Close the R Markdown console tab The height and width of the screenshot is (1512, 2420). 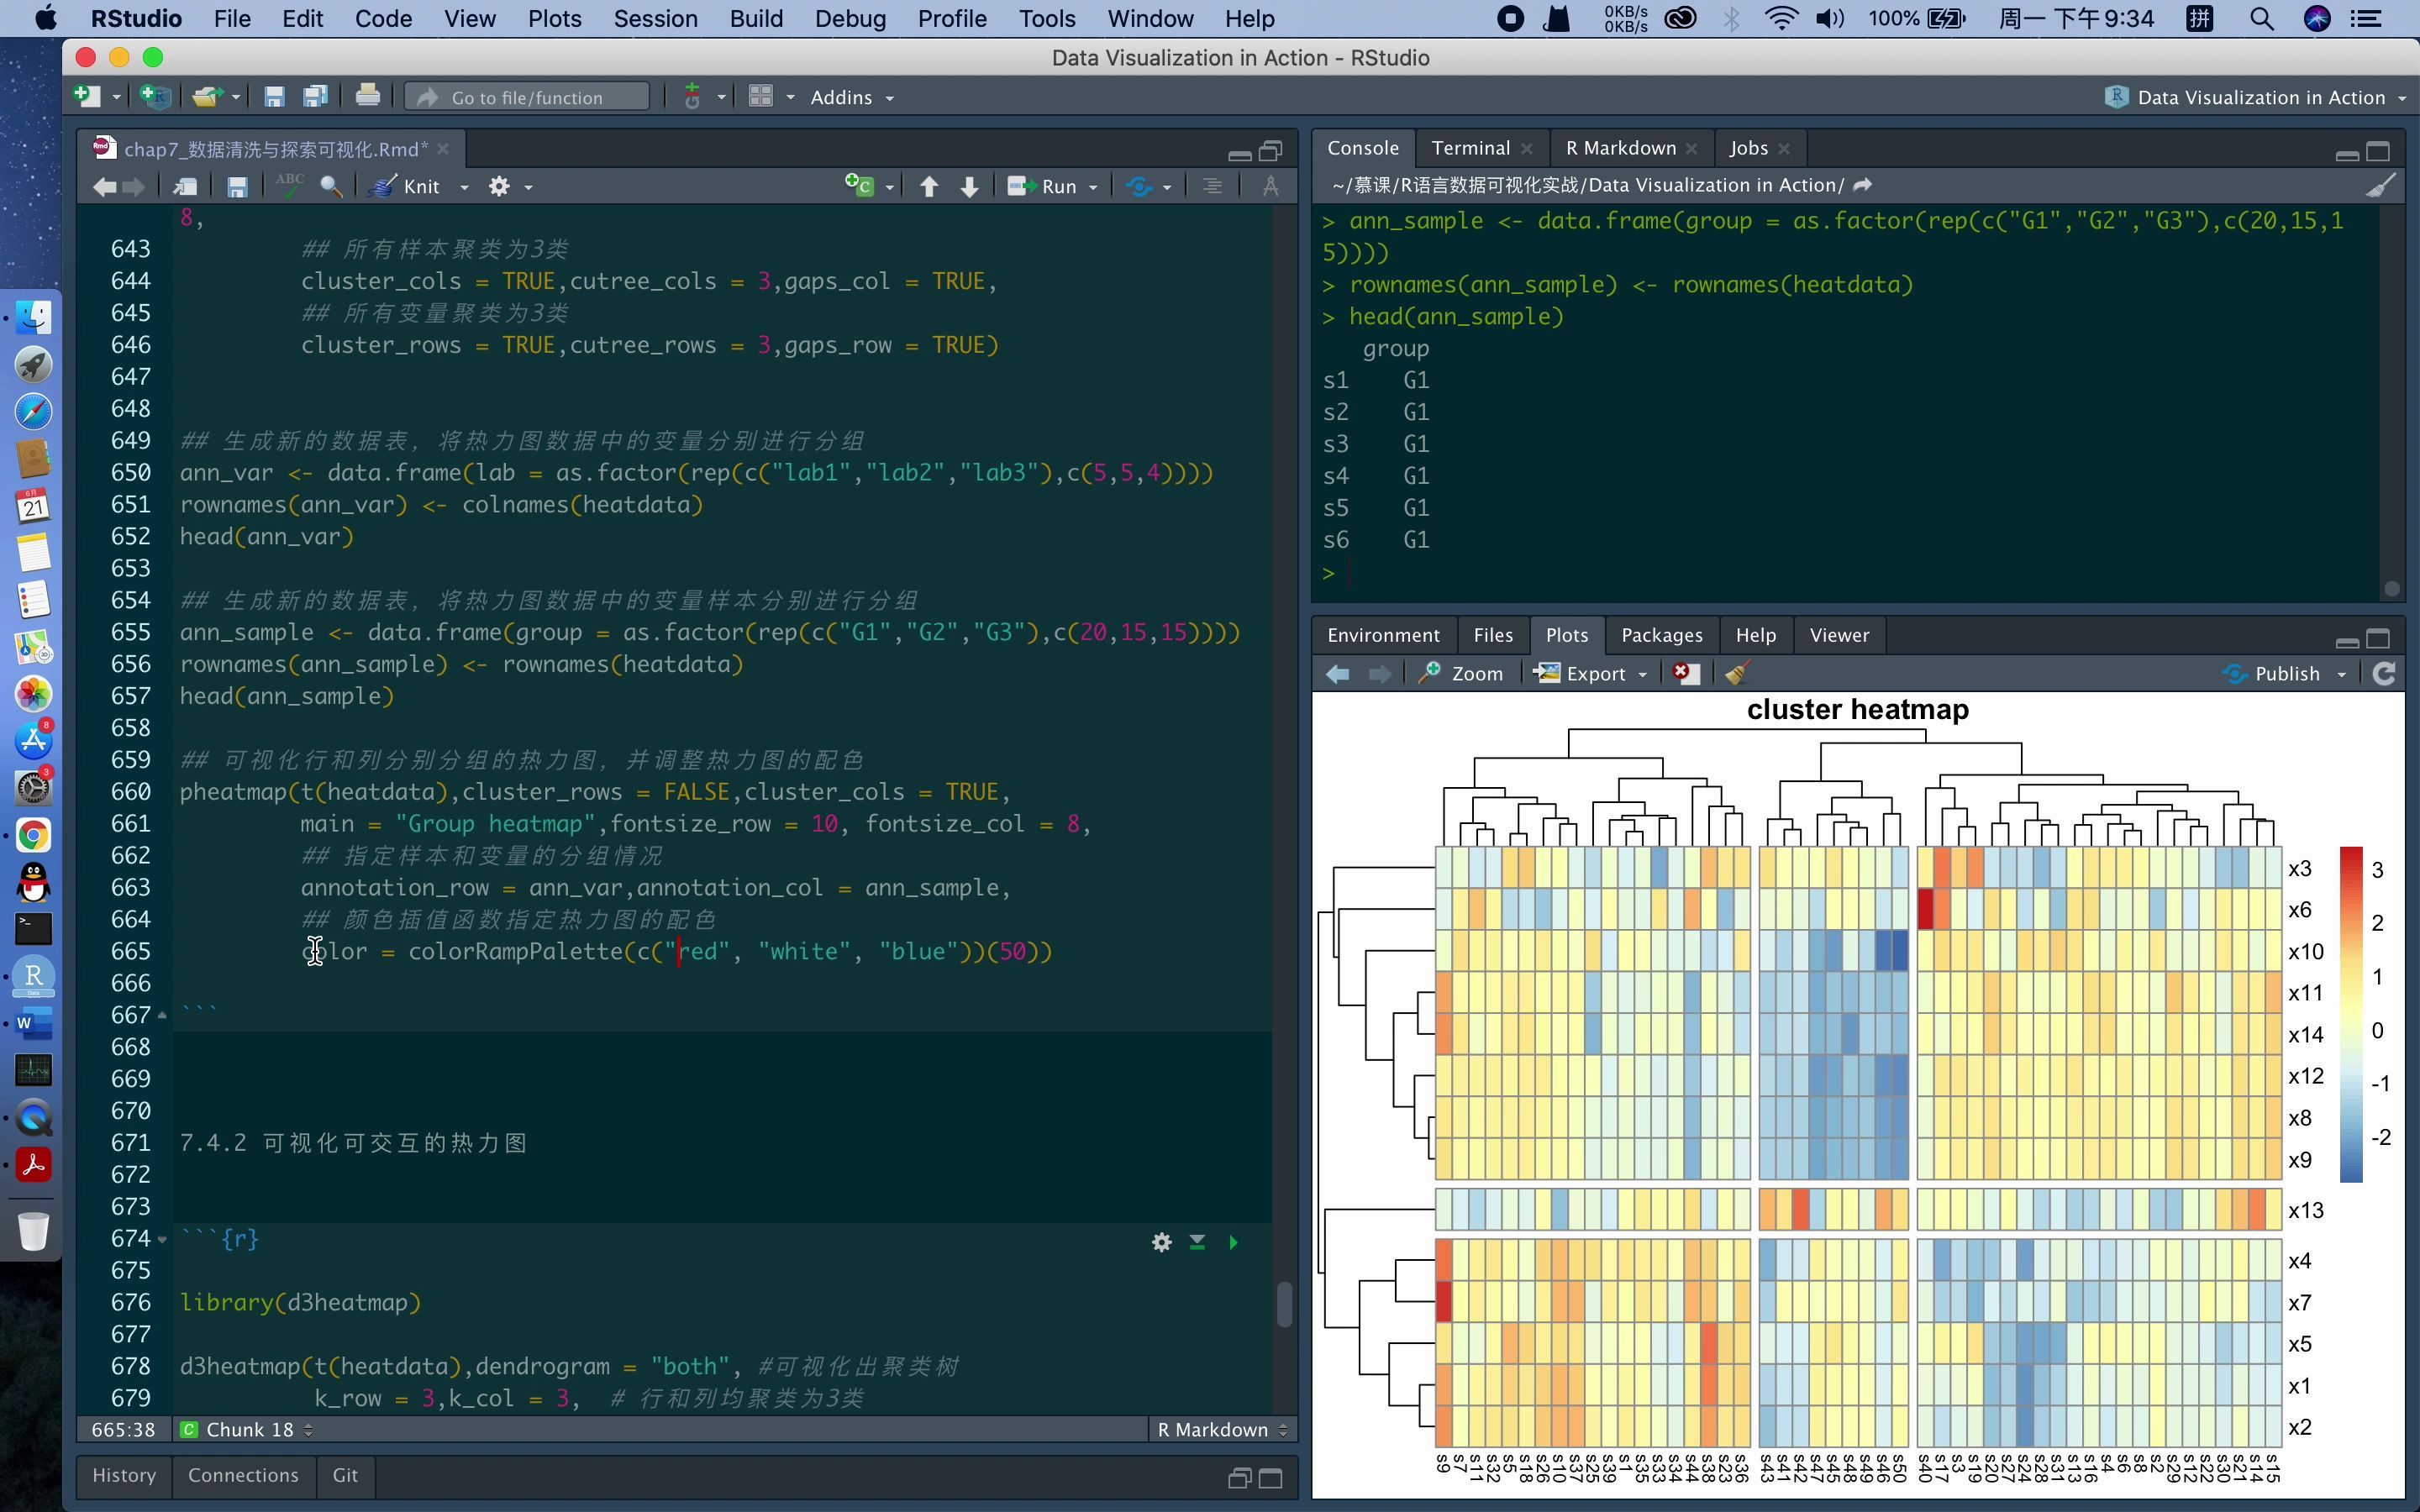click(x=1691, y=148)
